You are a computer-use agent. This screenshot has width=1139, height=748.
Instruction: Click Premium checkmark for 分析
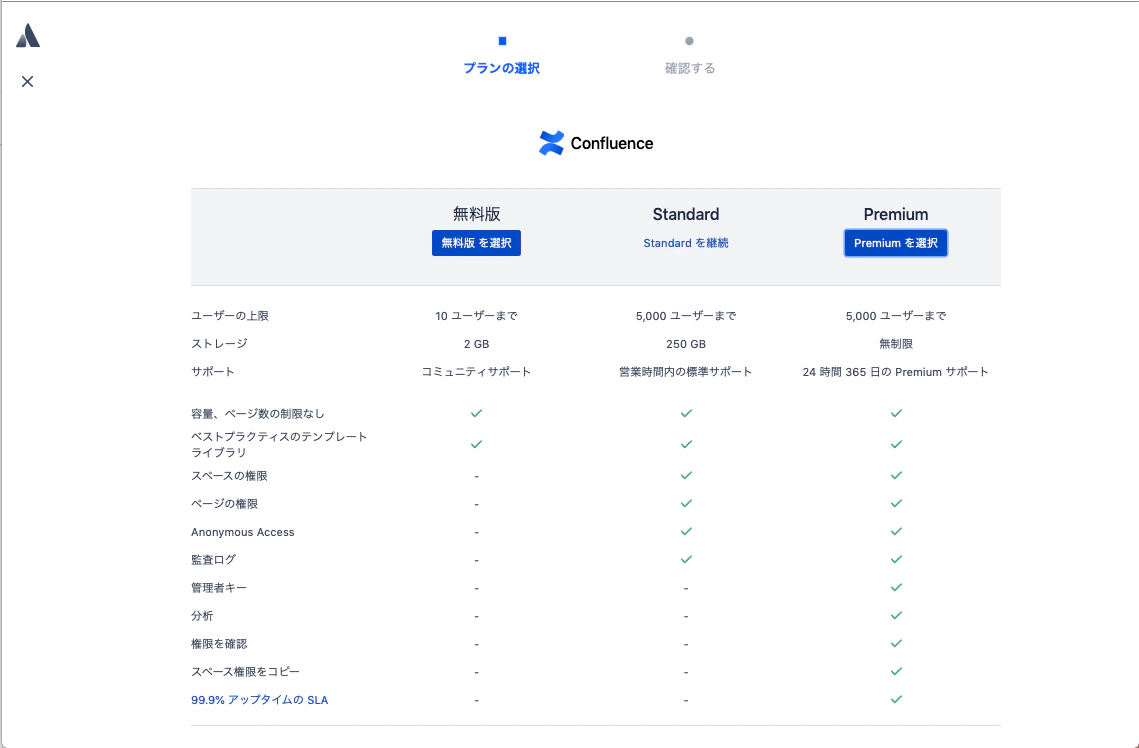pos(896,615)
